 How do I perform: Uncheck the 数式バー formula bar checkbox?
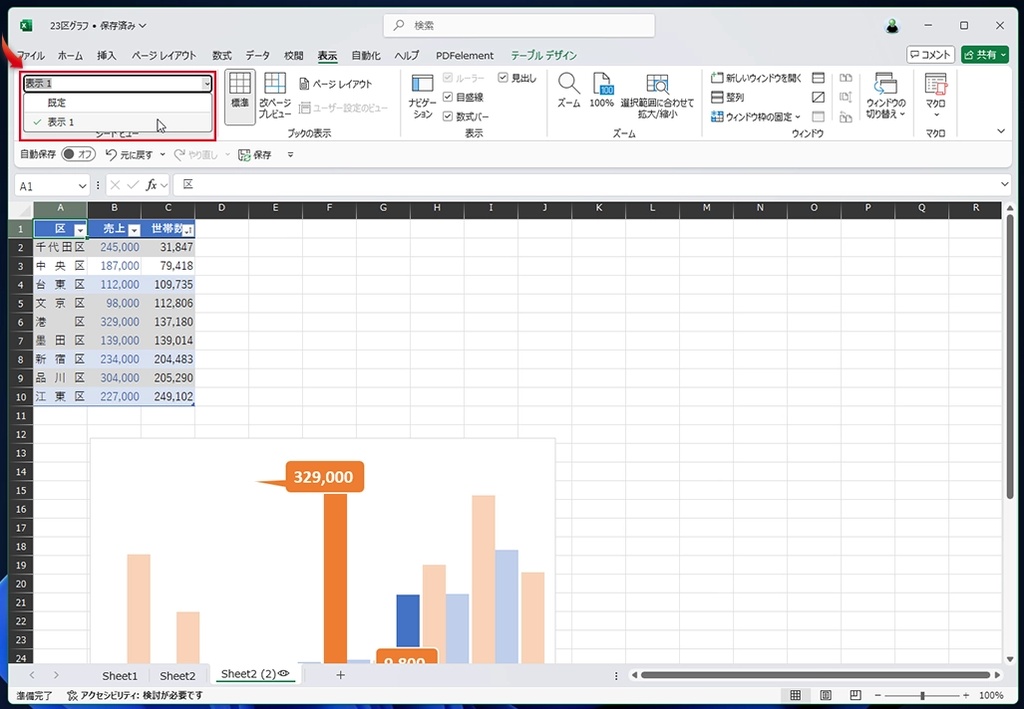pyautogui.click(x=448, y=116)
